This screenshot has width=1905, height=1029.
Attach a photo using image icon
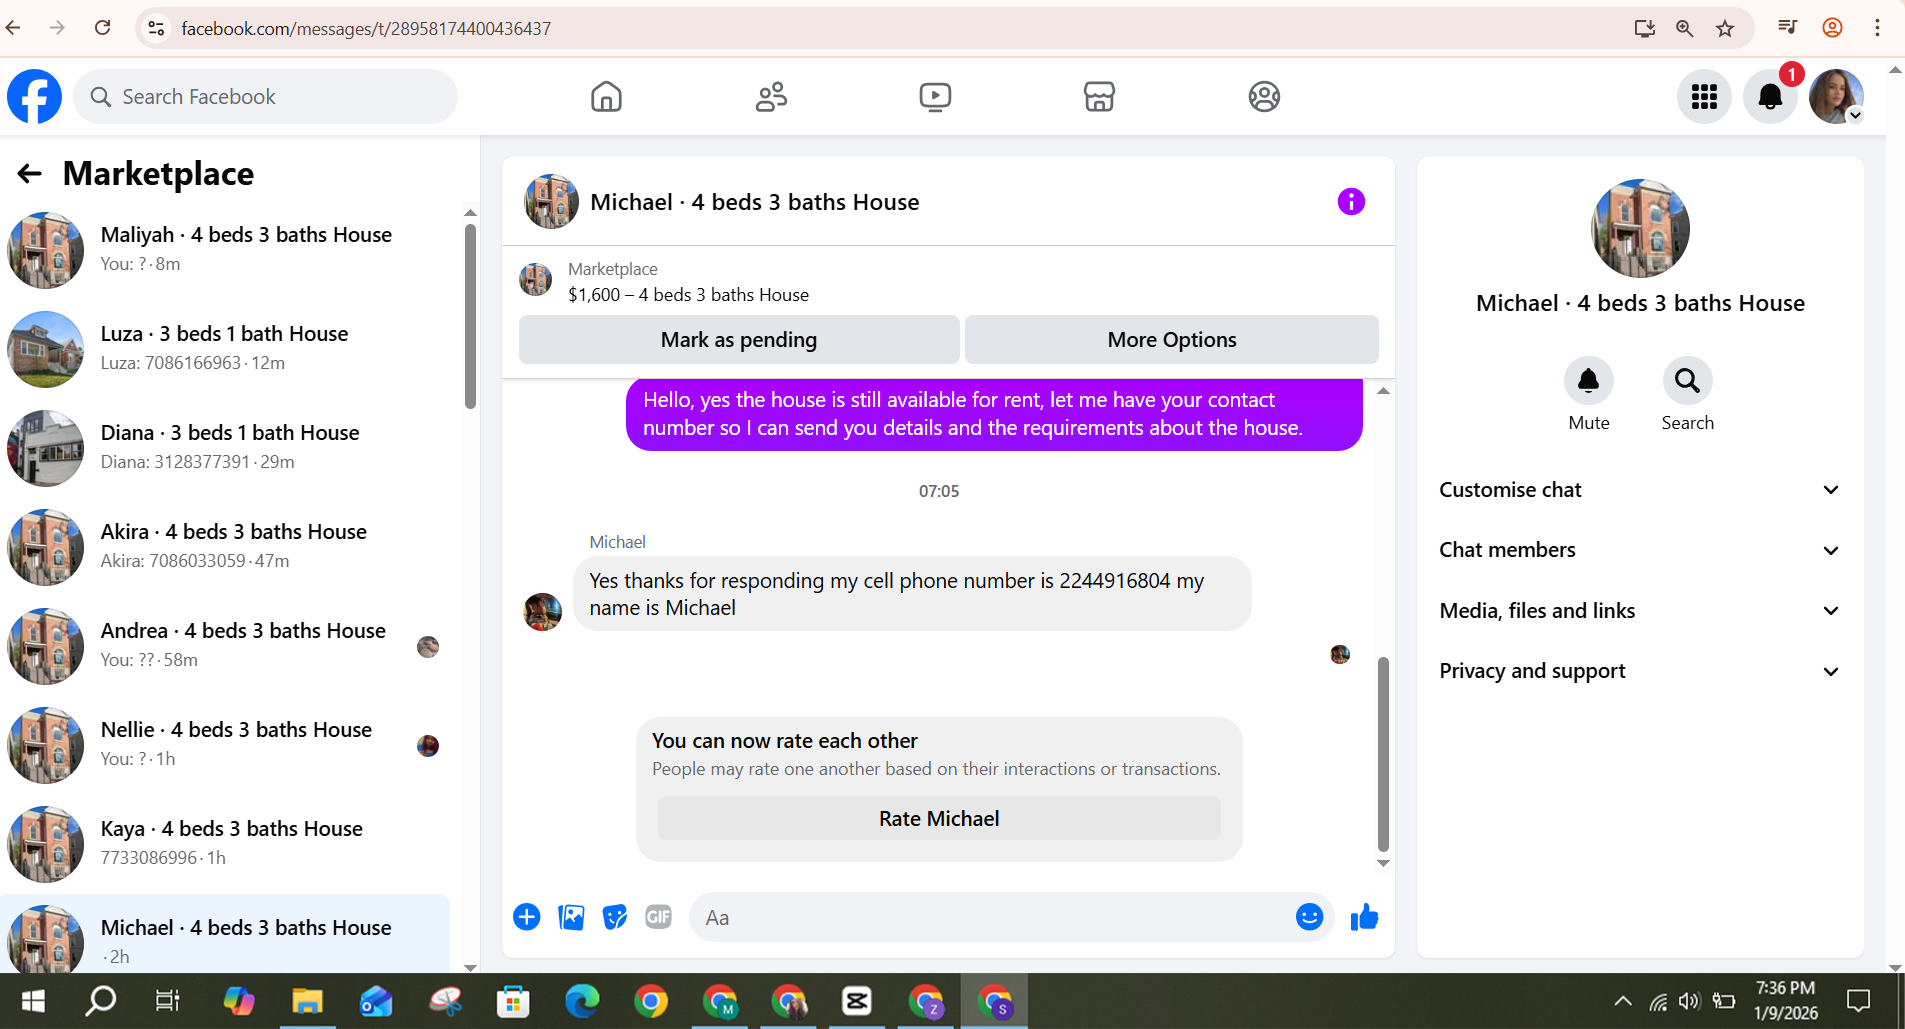click(x=571, y=917)
